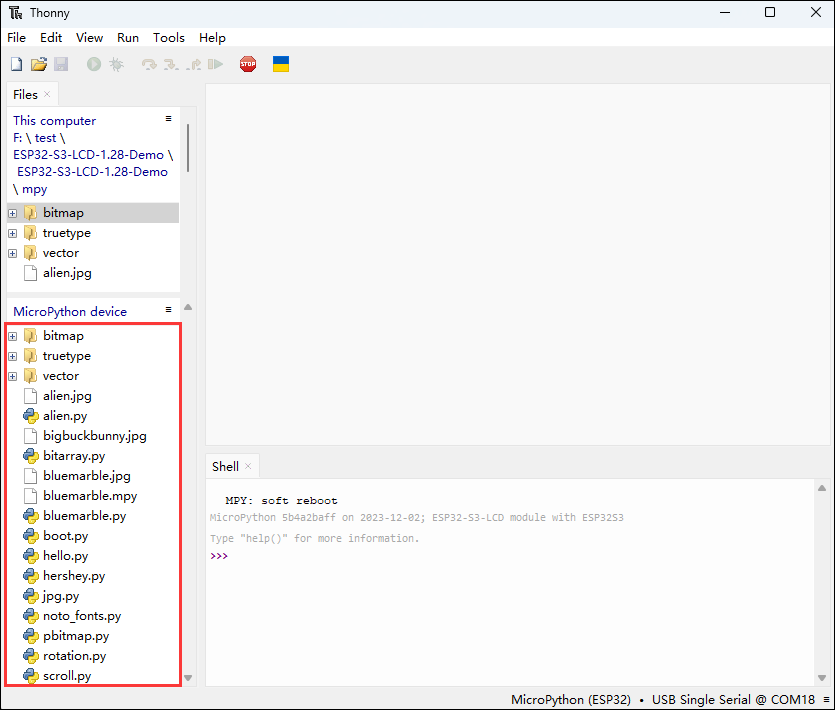
Task: Click the Shell scroll-up arrow
Action: click(822, 488)
